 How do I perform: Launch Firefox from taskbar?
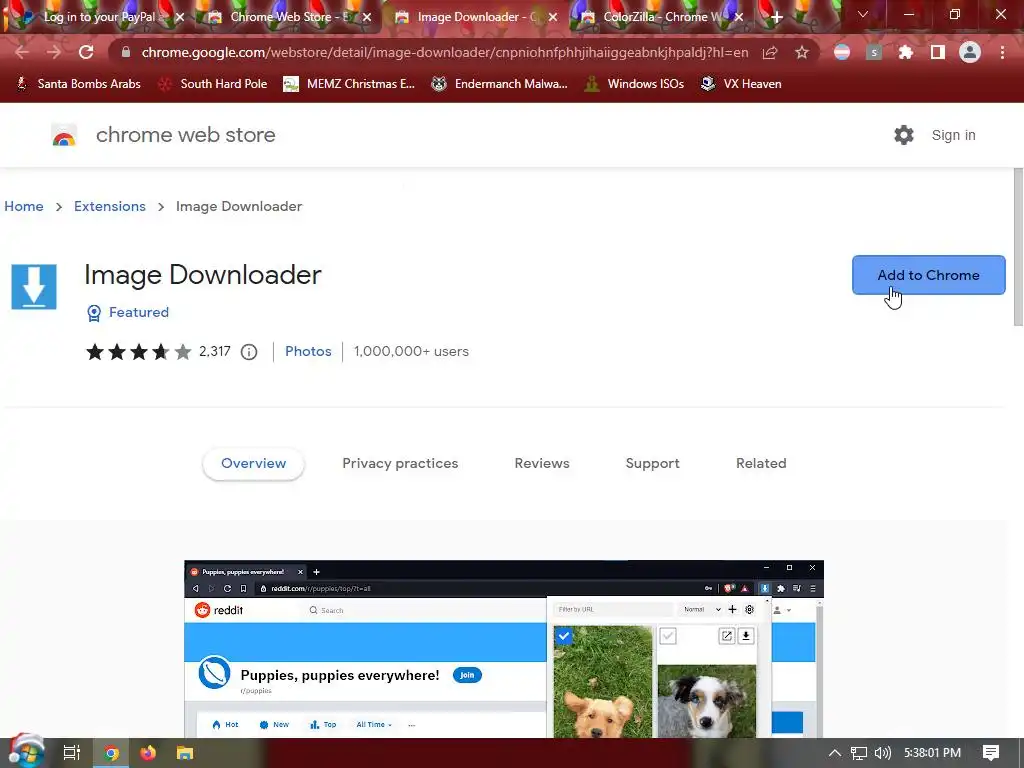(148, 753)
